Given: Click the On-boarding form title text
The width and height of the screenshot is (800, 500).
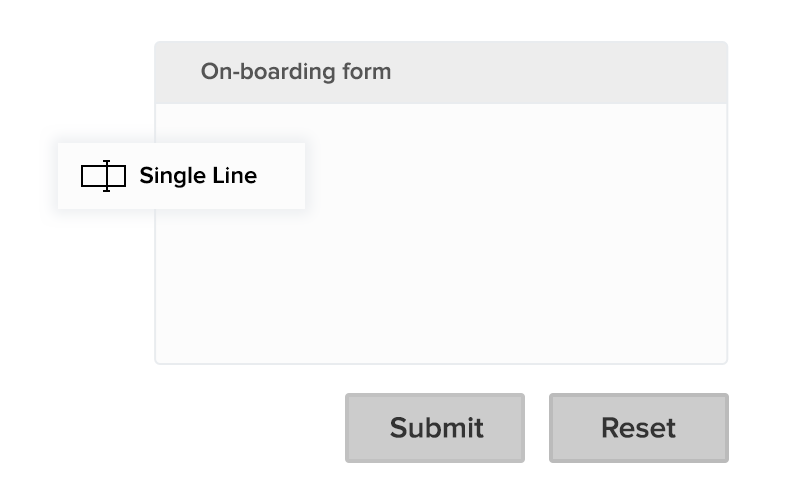Looking at the screenshot, I should [x=296, y=72].
